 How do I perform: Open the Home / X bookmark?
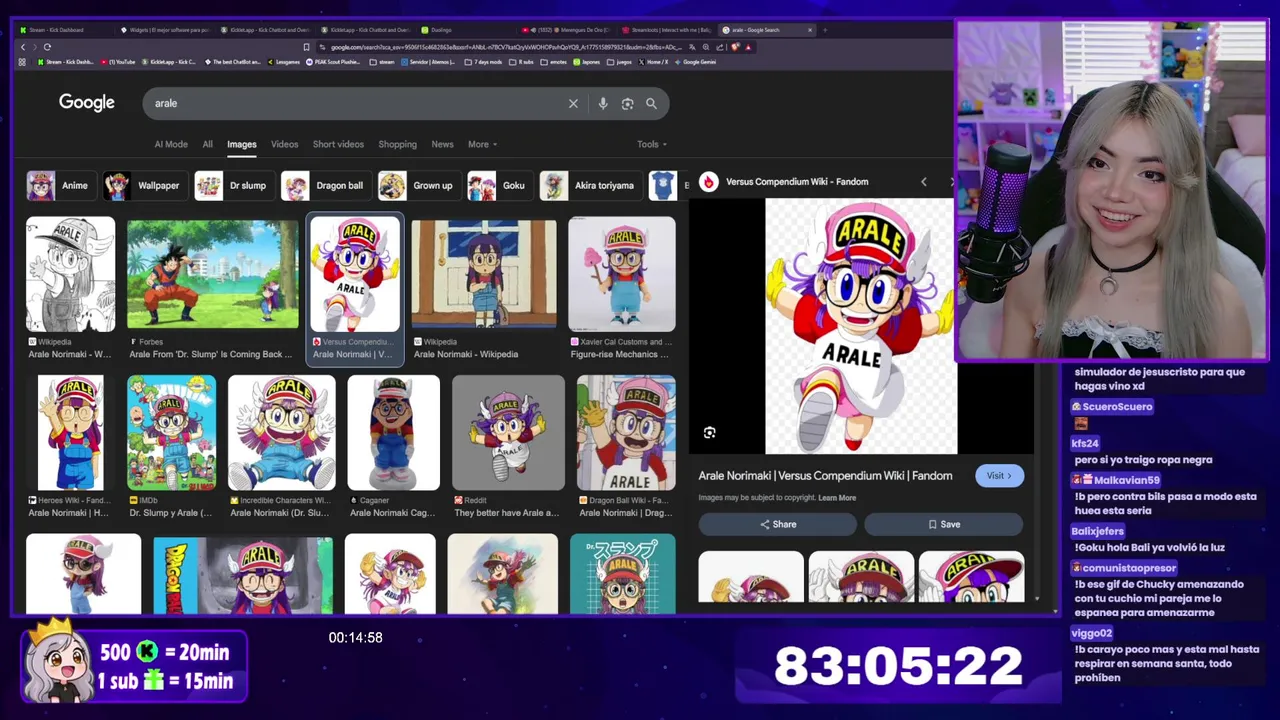(653, 62)
